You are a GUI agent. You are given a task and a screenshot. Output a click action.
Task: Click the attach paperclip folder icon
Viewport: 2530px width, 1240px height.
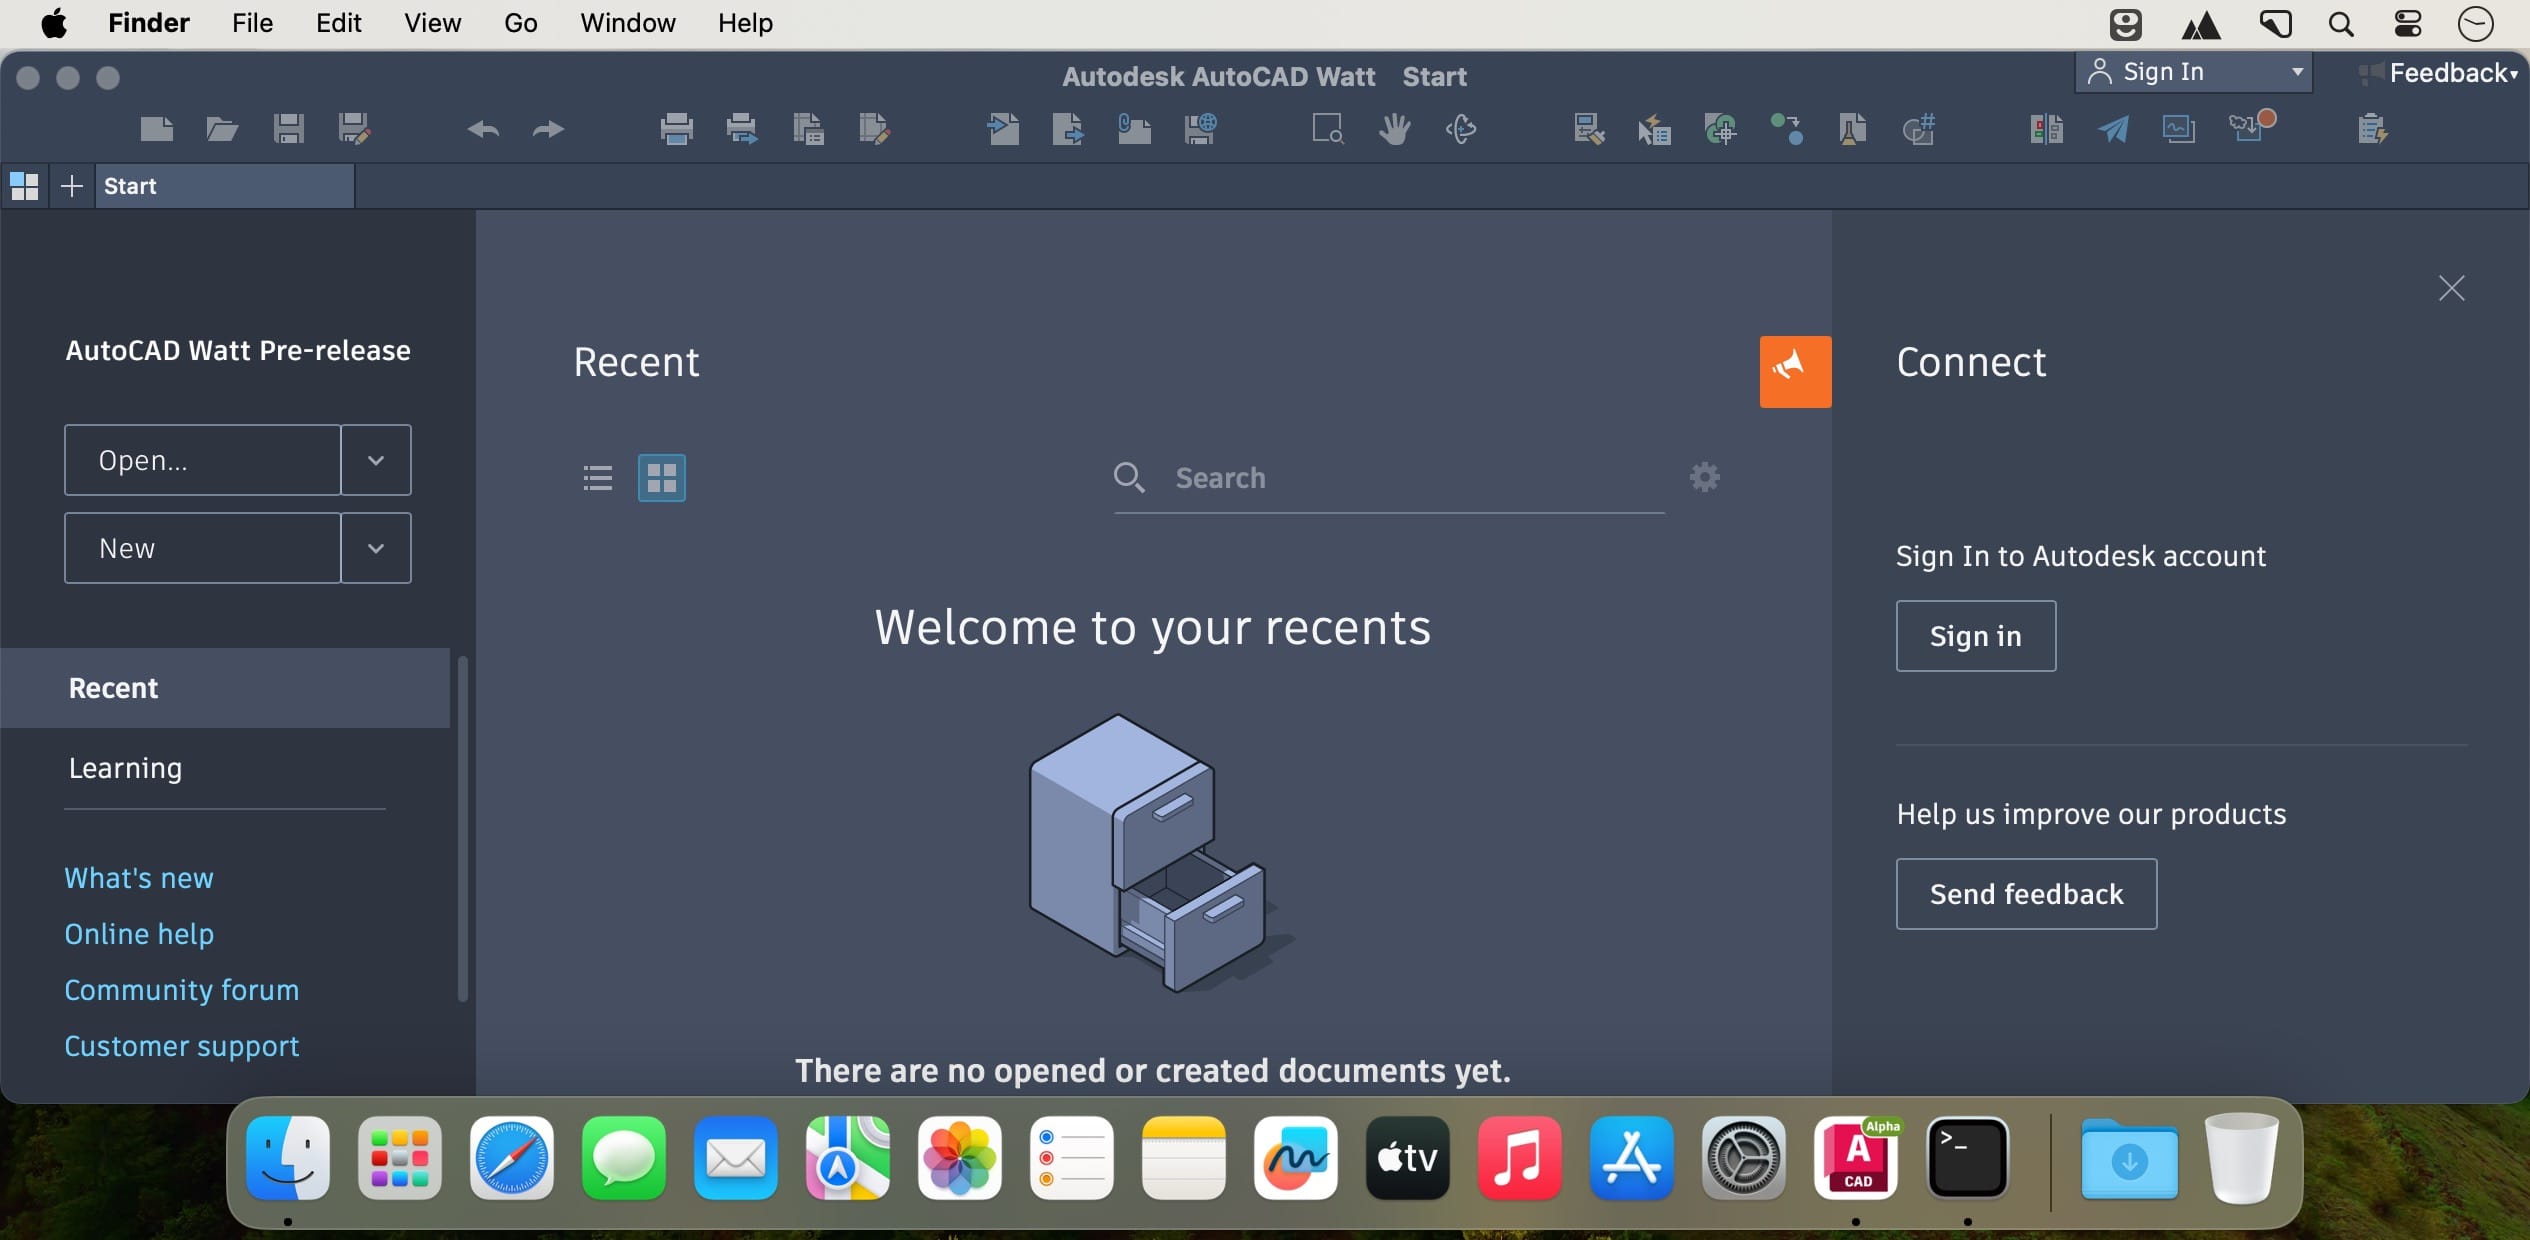[x=1134, y=129]
